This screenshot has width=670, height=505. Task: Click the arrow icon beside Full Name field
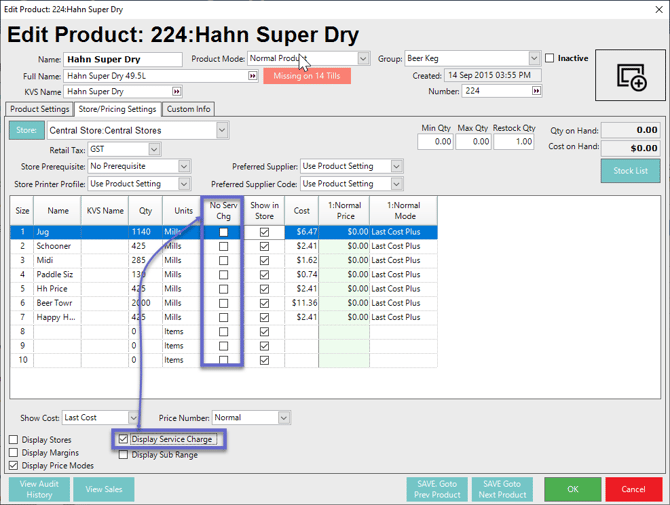coord(253,76)
